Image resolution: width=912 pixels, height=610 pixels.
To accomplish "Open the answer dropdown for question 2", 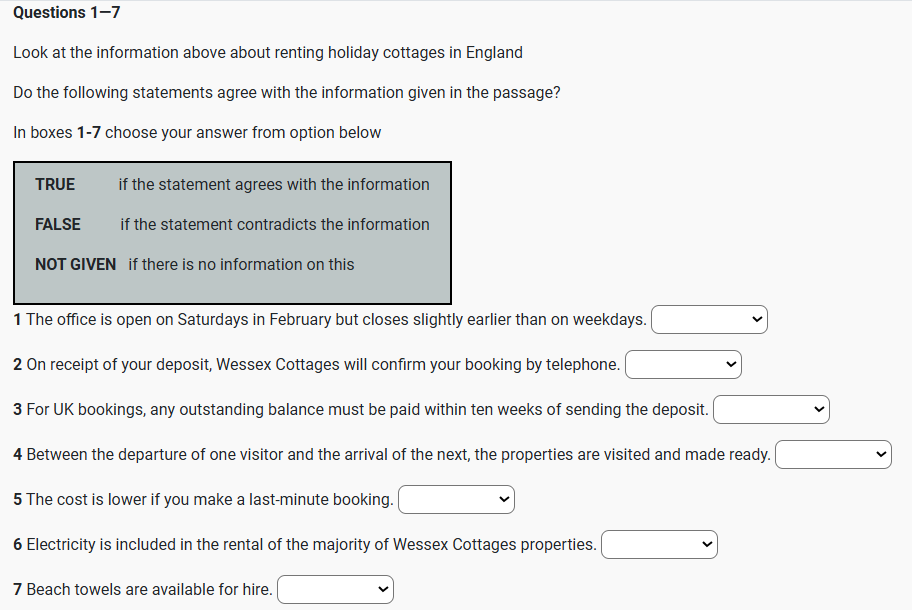I will click(683, 365).
